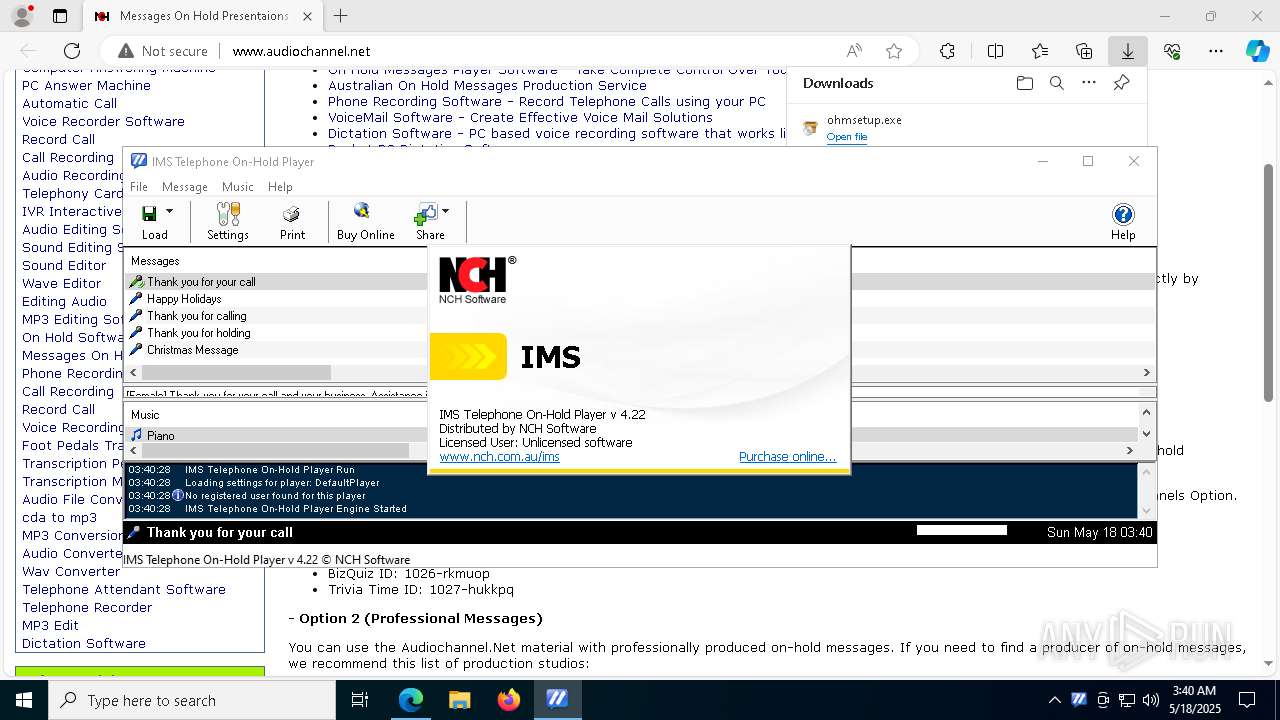The height and width of the screenshot is (720, 1280).
Task: Click the Edge Downloads toolbar button
Action: click(1127, 51)
